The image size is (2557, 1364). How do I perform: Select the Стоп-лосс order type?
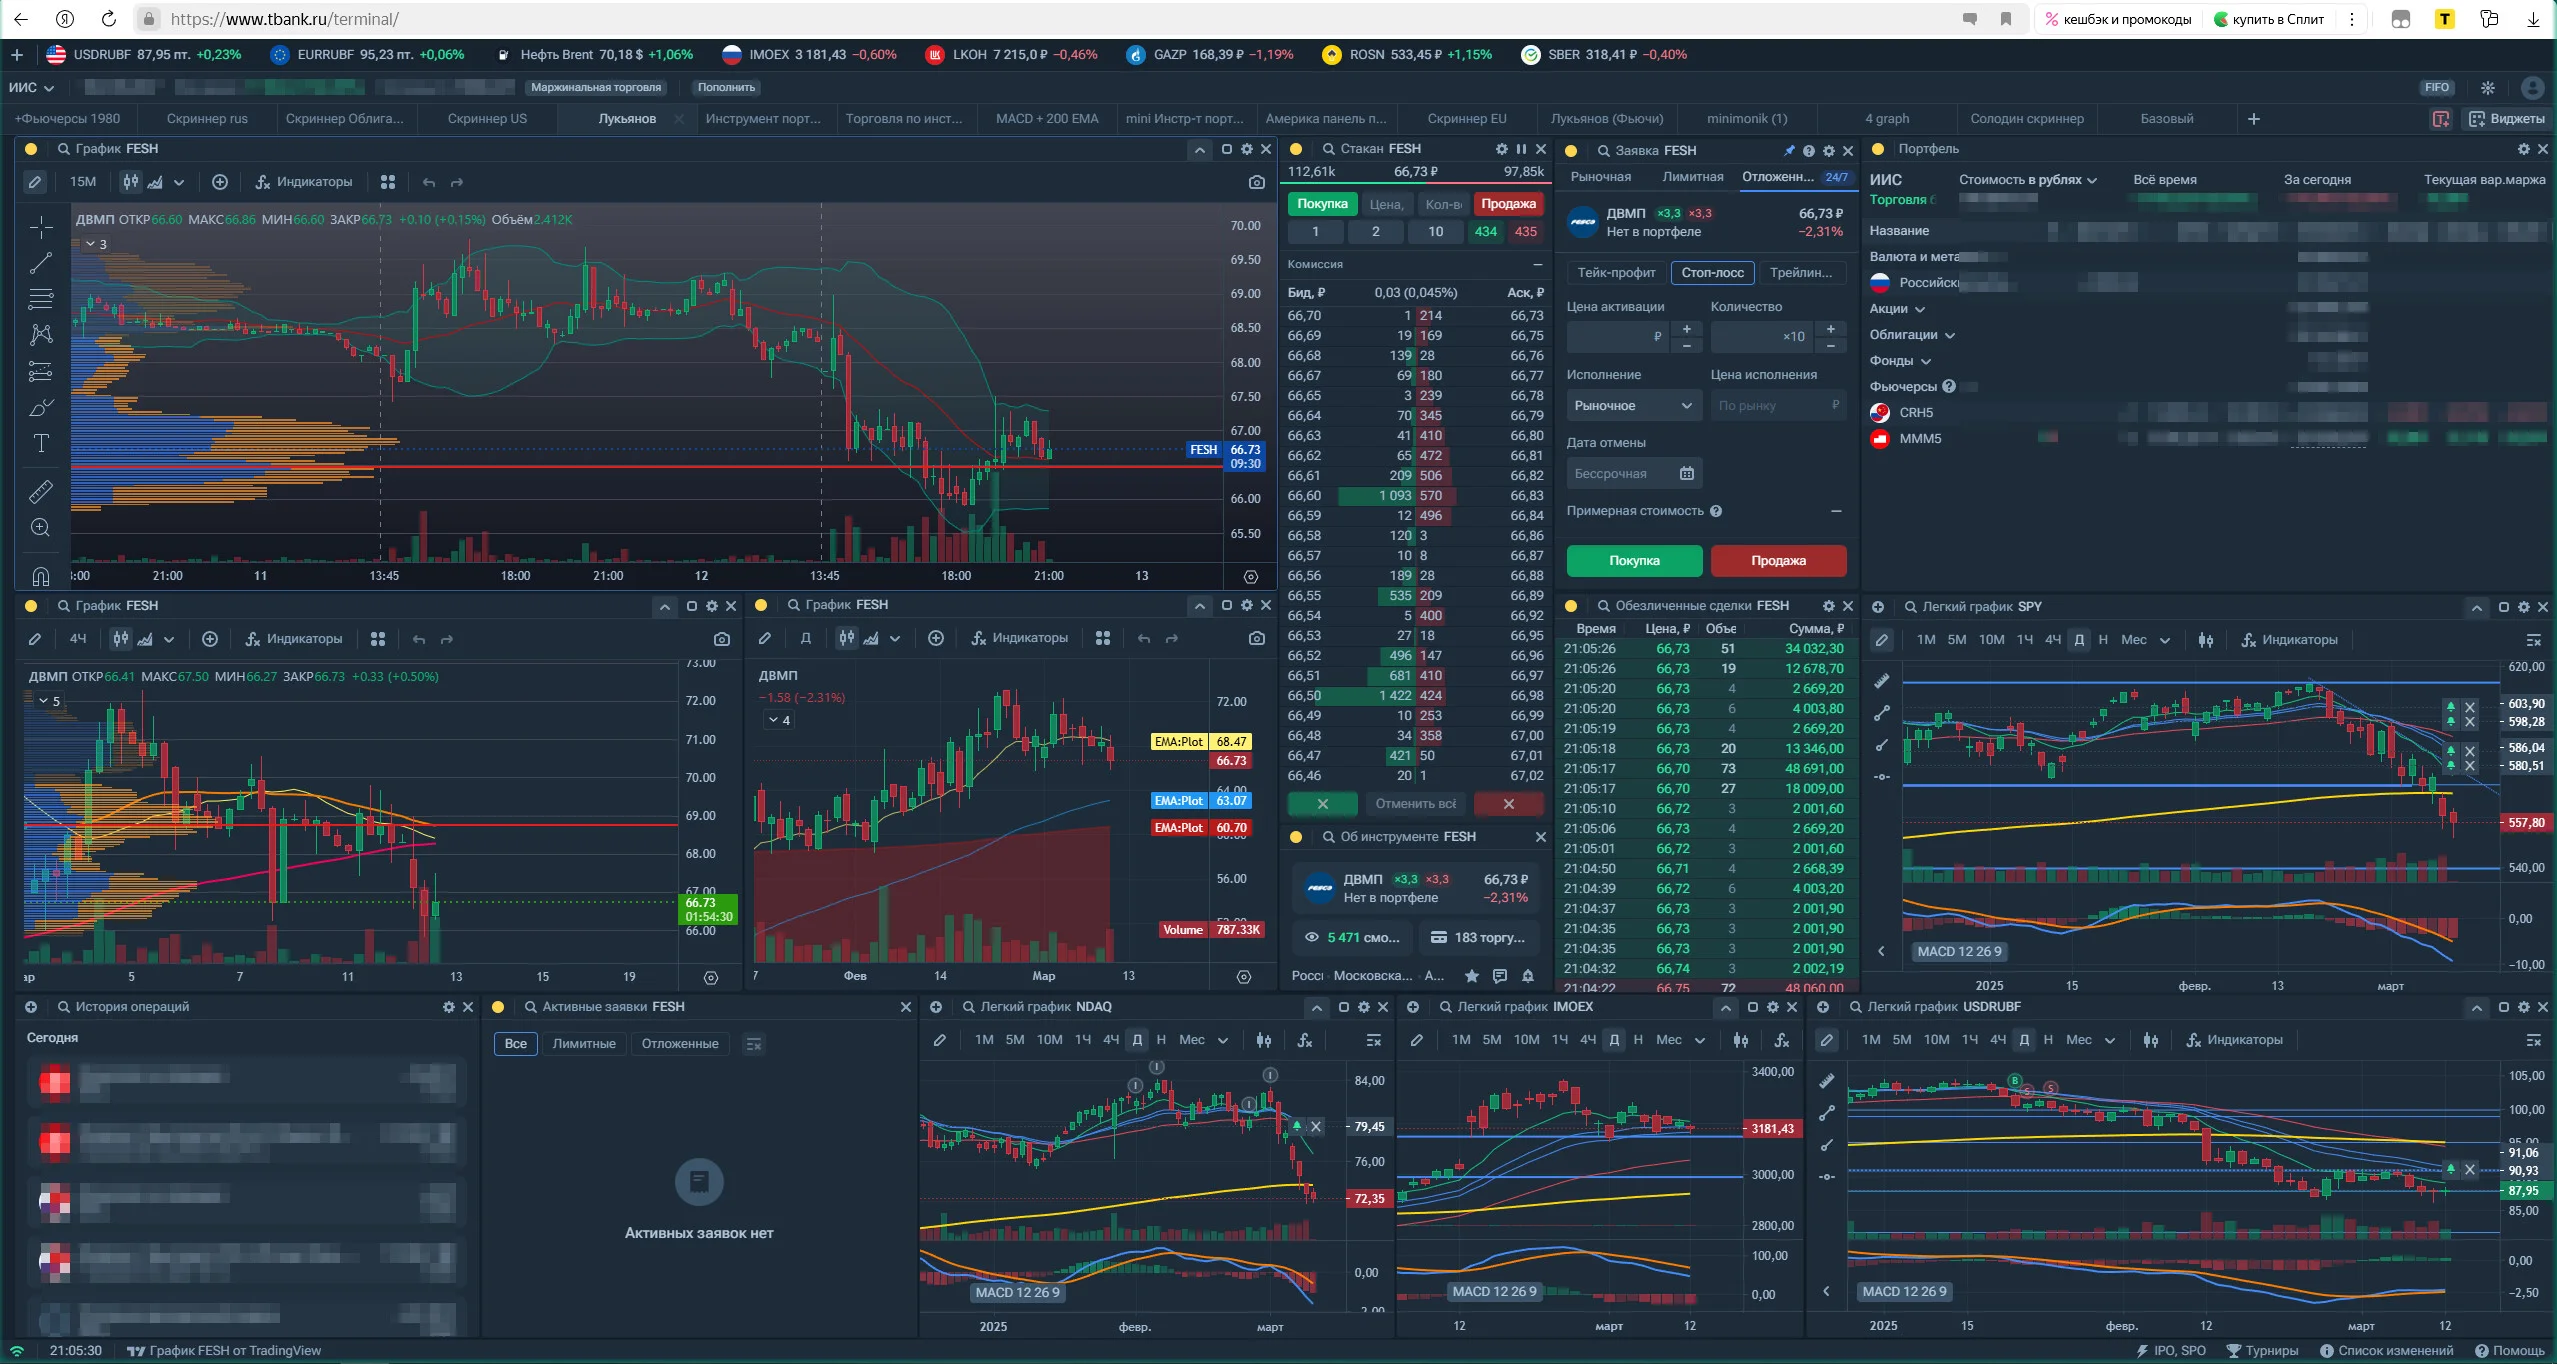1712,273
